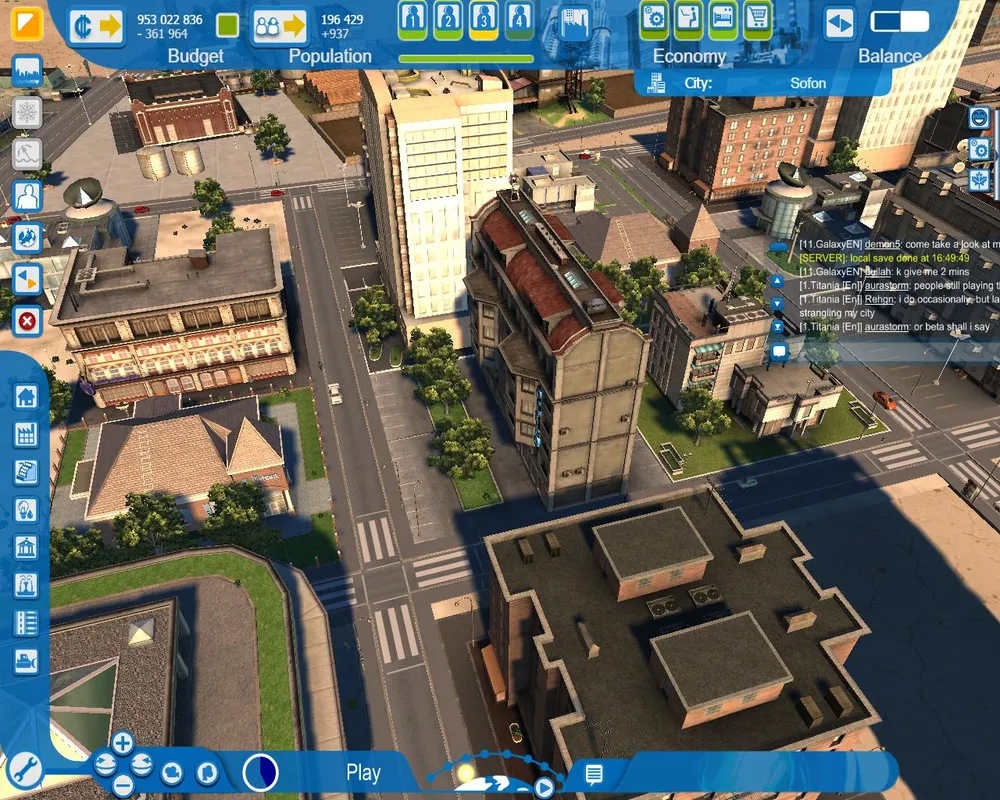Click the second aurastorm name in chat
1000x800 pixels.
click(x=886, y=327)
